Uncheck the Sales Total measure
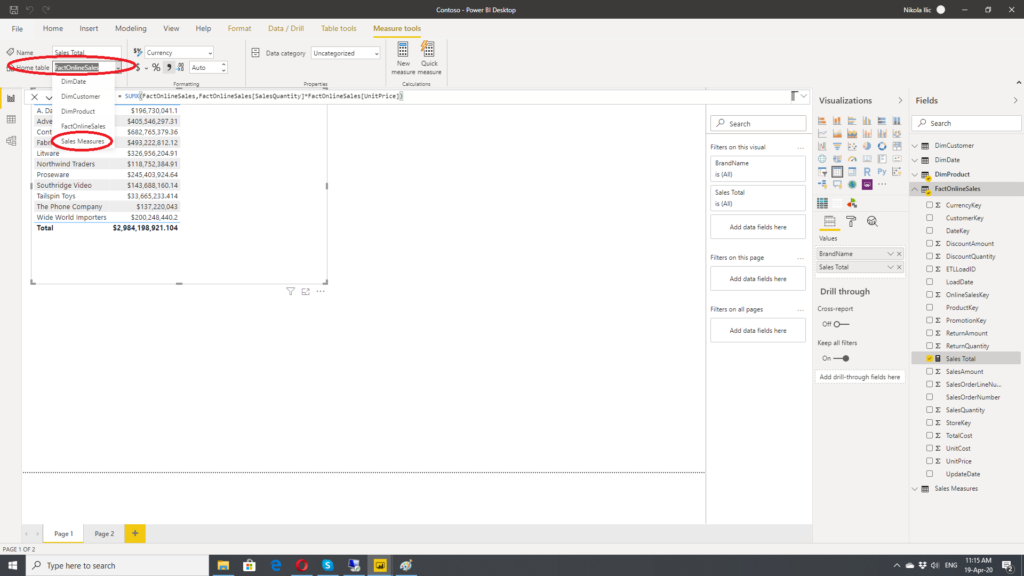1024x576 pixels. tap(929, 359)
